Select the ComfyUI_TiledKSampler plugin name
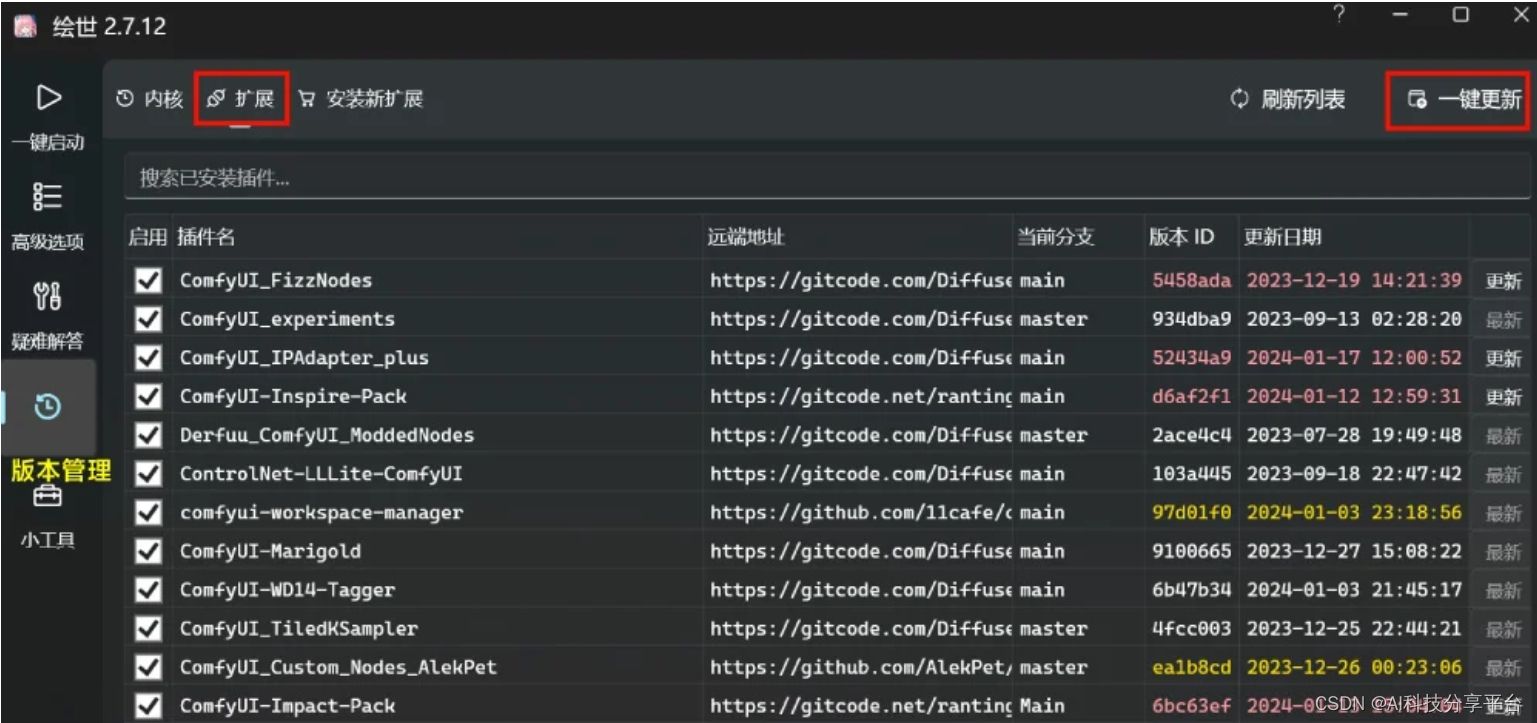Image resolution: width=1537 pixels, height=723 pixels. pyautogui.click(x=299, y=629)
